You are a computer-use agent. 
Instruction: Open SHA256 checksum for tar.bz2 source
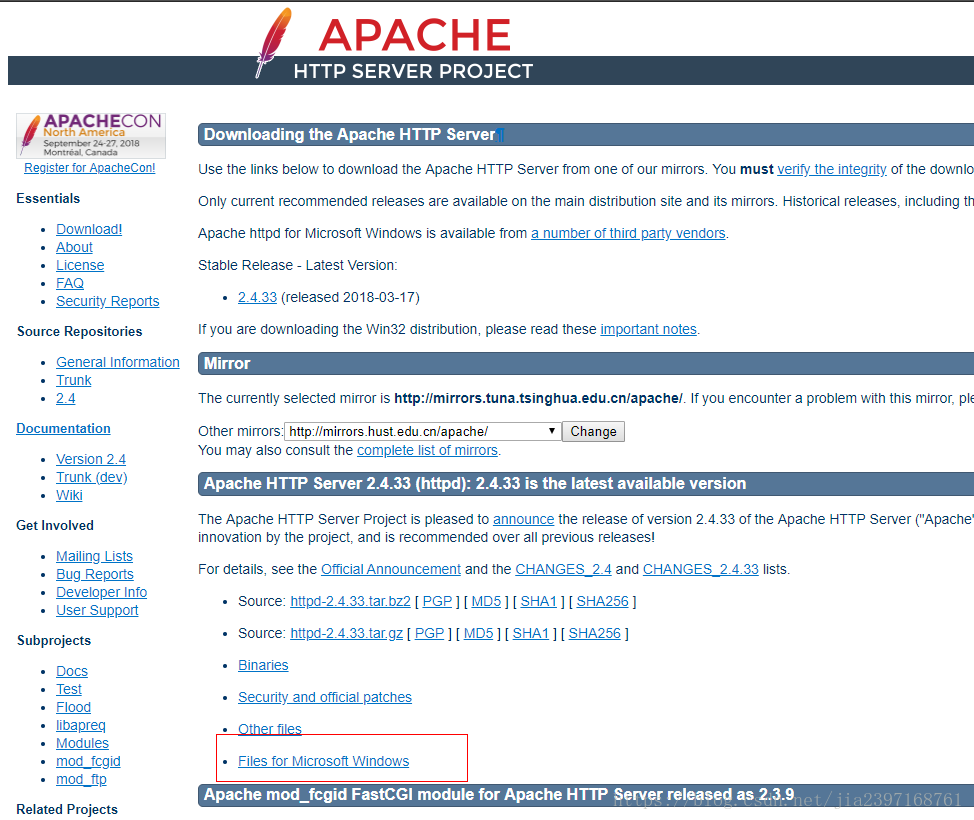pyautogui.click(x=603, y=601)
